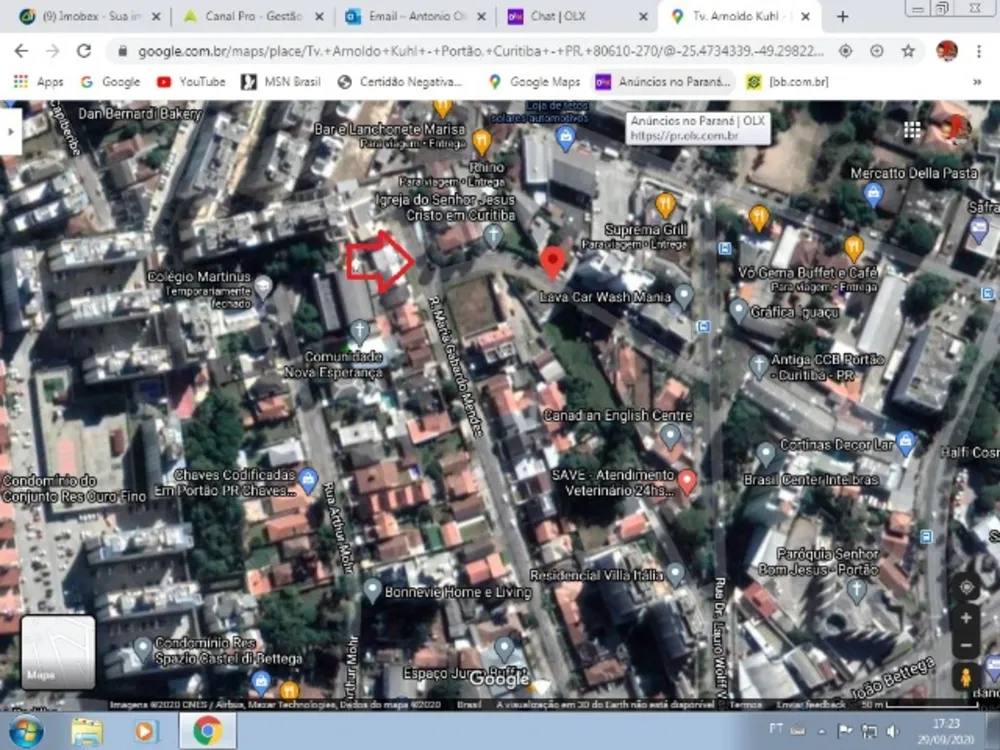Reload the Google Maps page
1000x750 pixels.
coord(84,51)
